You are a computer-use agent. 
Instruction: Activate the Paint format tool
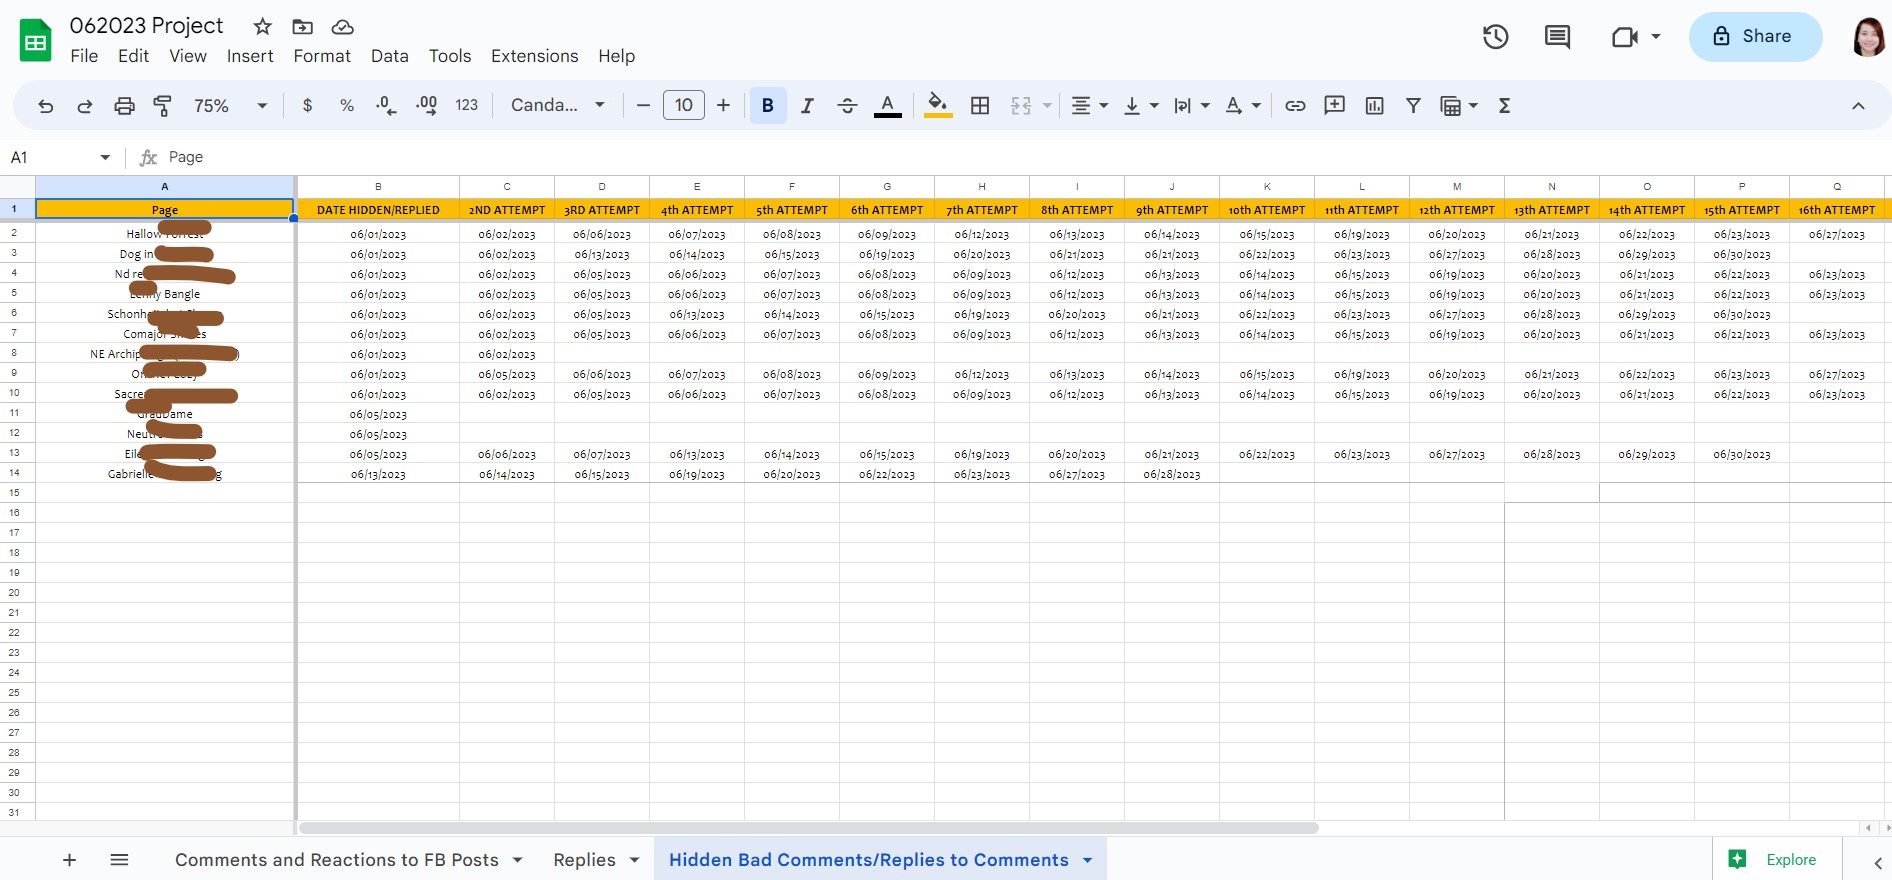pyautogui.click(x=163, y=106)
